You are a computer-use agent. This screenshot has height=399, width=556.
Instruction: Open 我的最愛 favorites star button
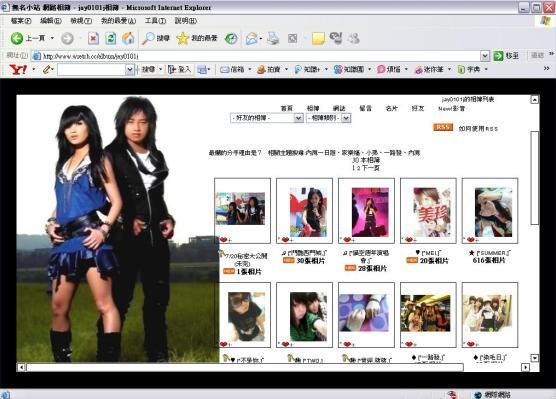197,38
